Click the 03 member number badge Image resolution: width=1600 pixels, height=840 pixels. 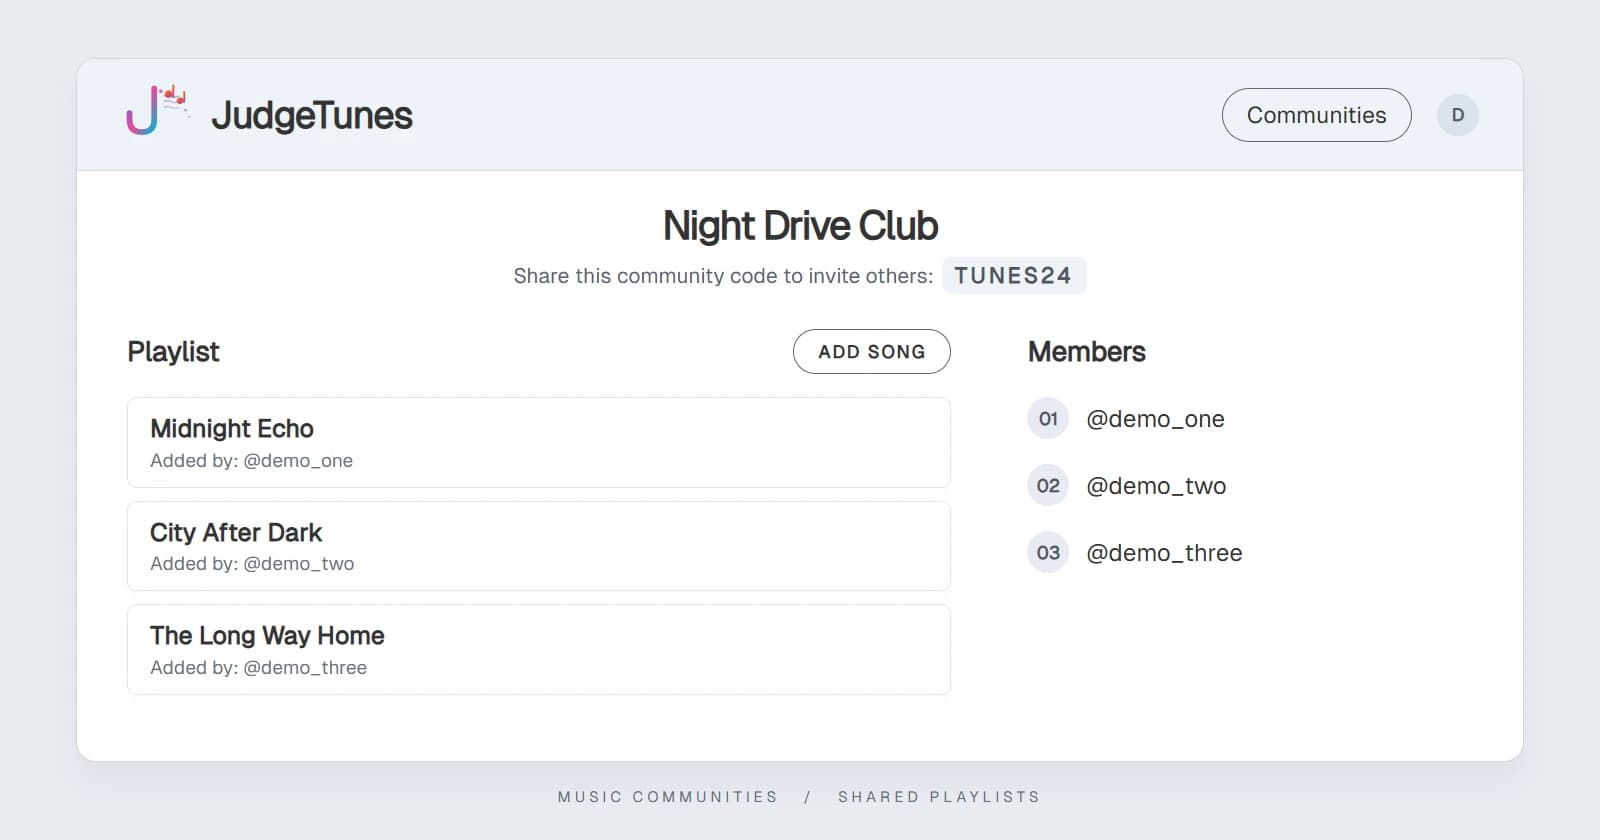point(1048,553)
